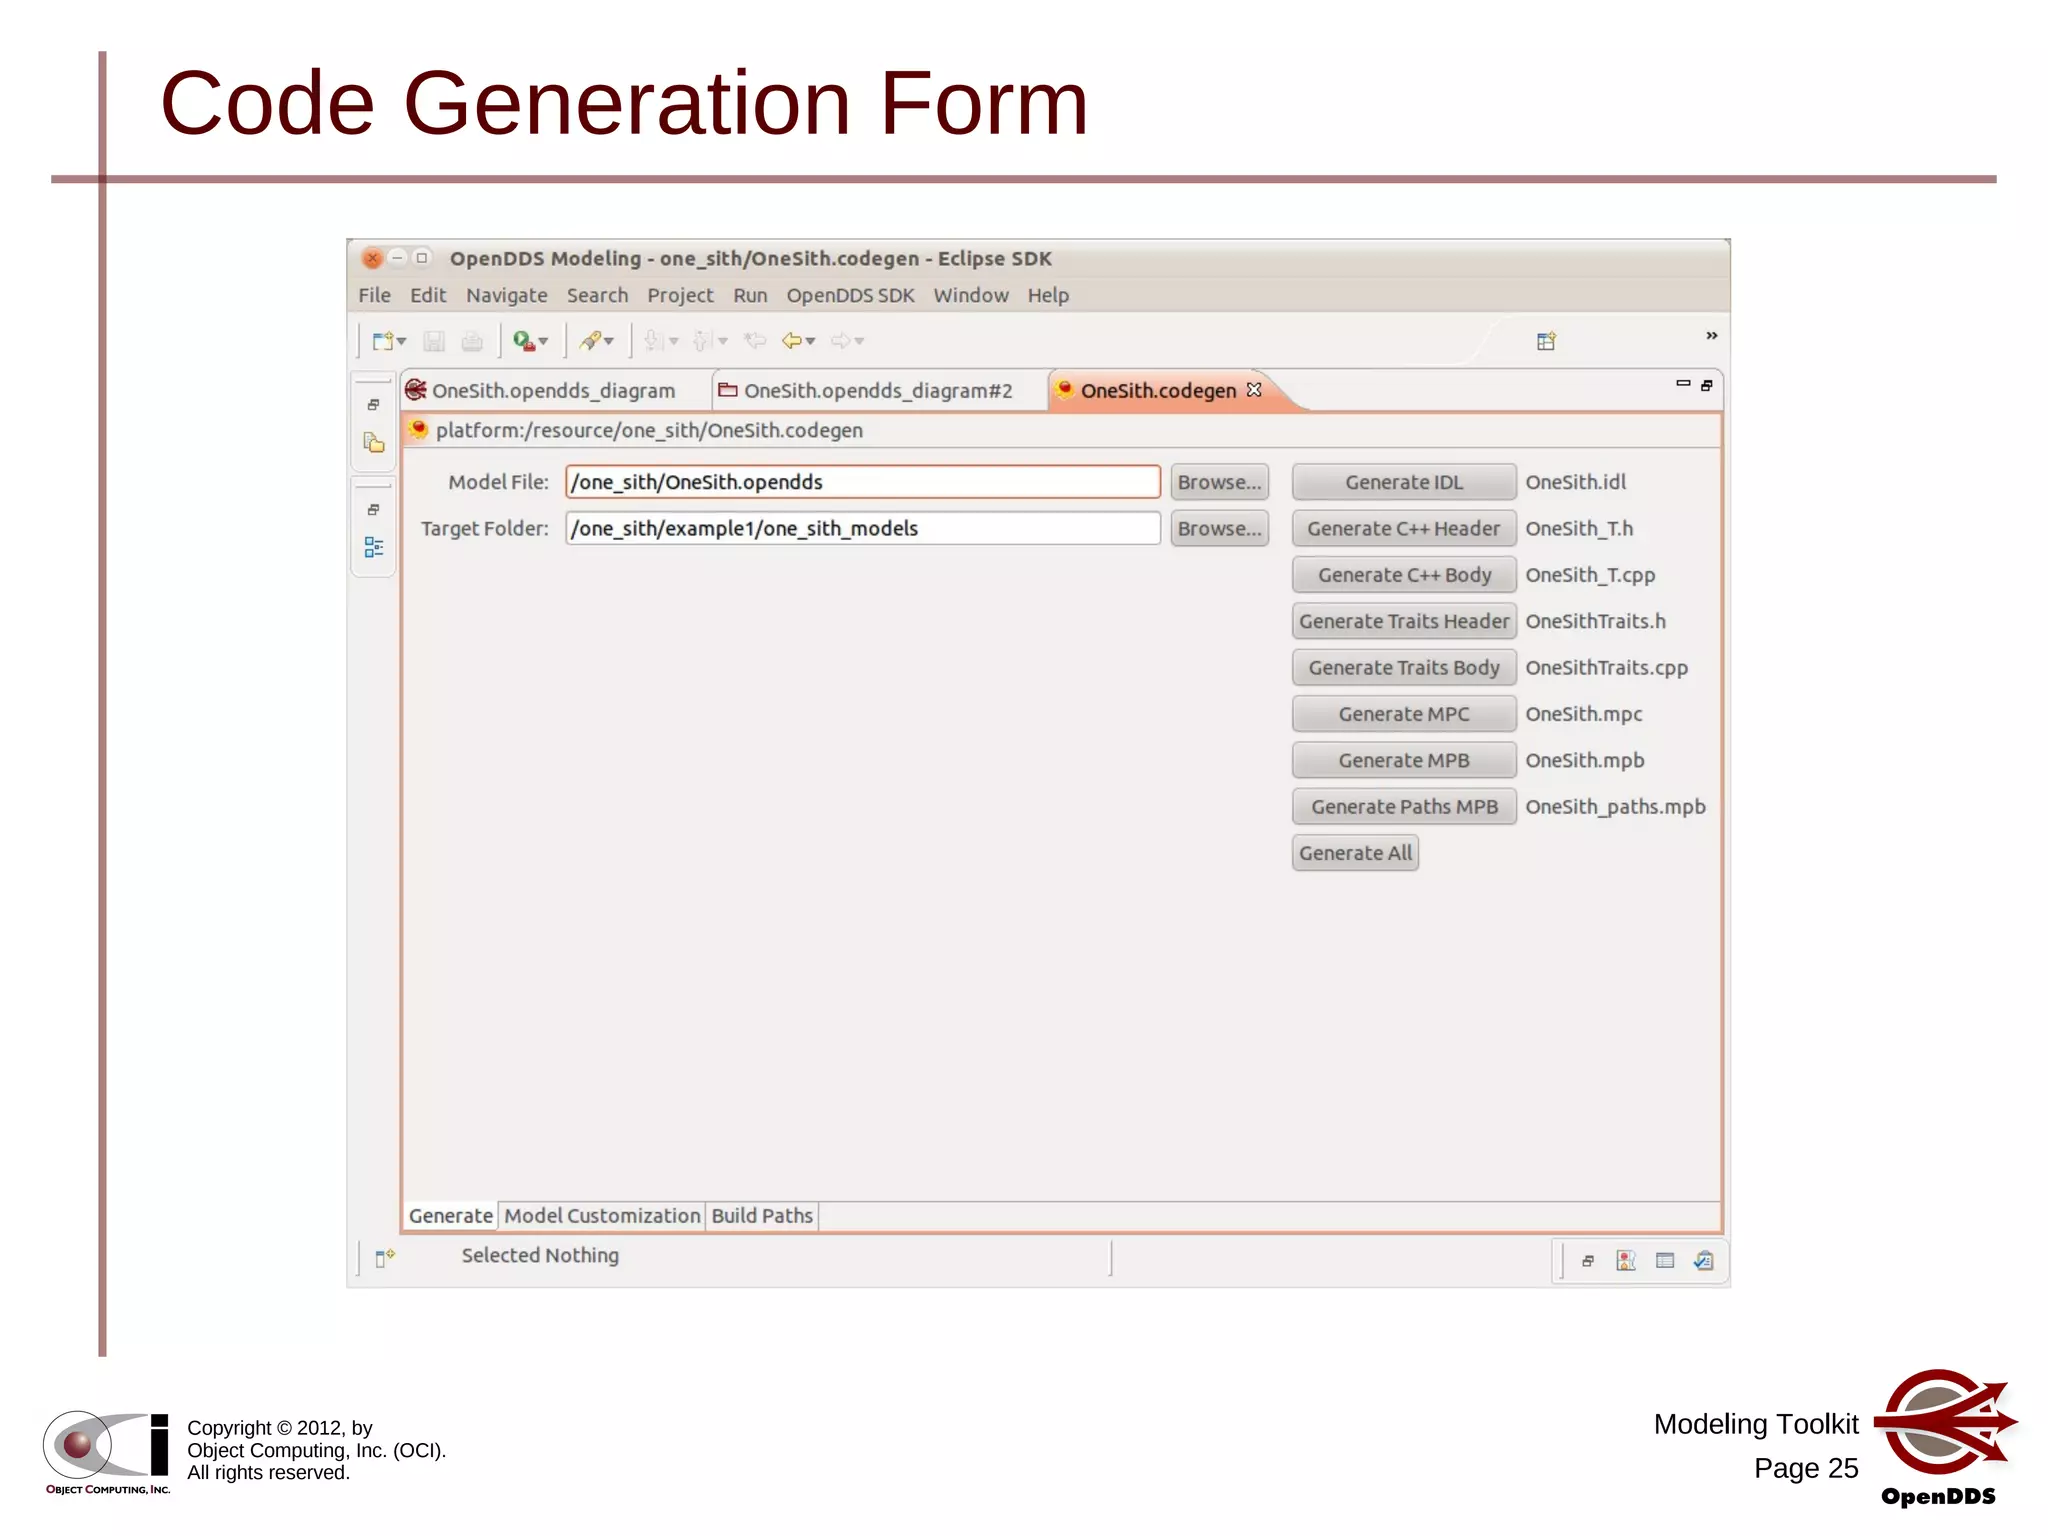The width and height of the screenshot is (2048, 1536).
Task: Click into the Target Folder input field
Action: click(x=863, y=528)
